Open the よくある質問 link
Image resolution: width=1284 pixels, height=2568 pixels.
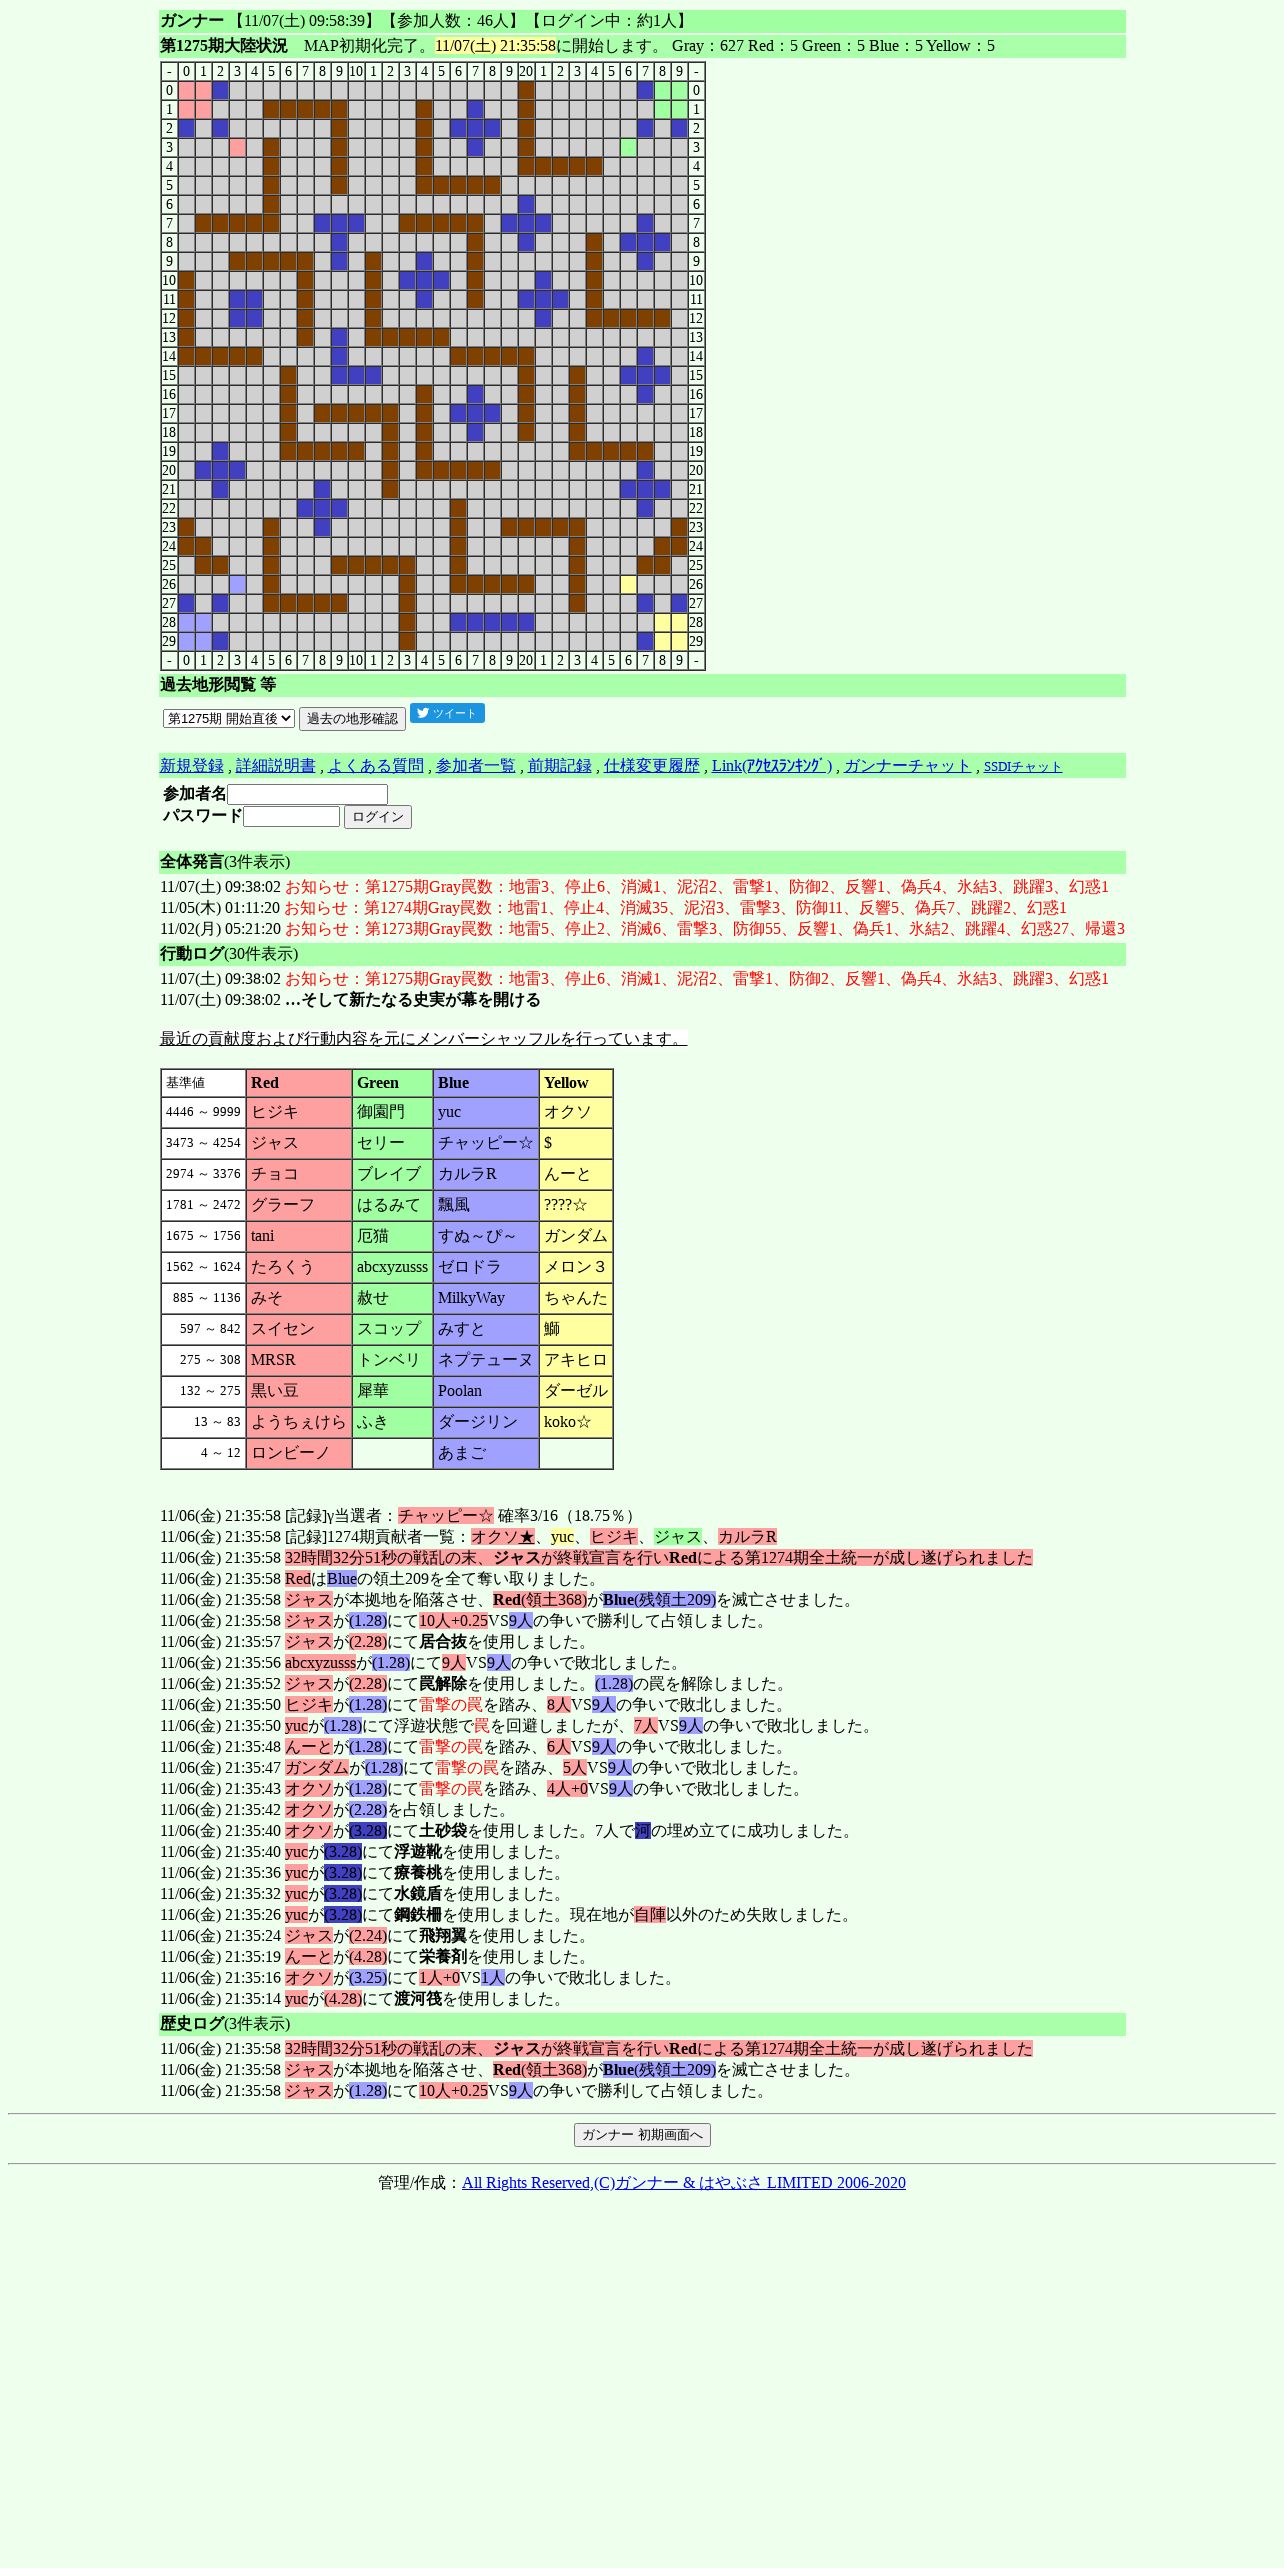(376, 766)
